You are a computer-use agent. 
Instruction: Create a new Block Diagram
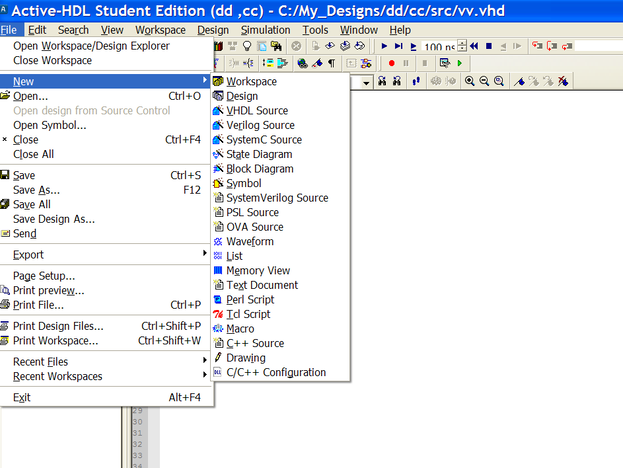point(281,169)
